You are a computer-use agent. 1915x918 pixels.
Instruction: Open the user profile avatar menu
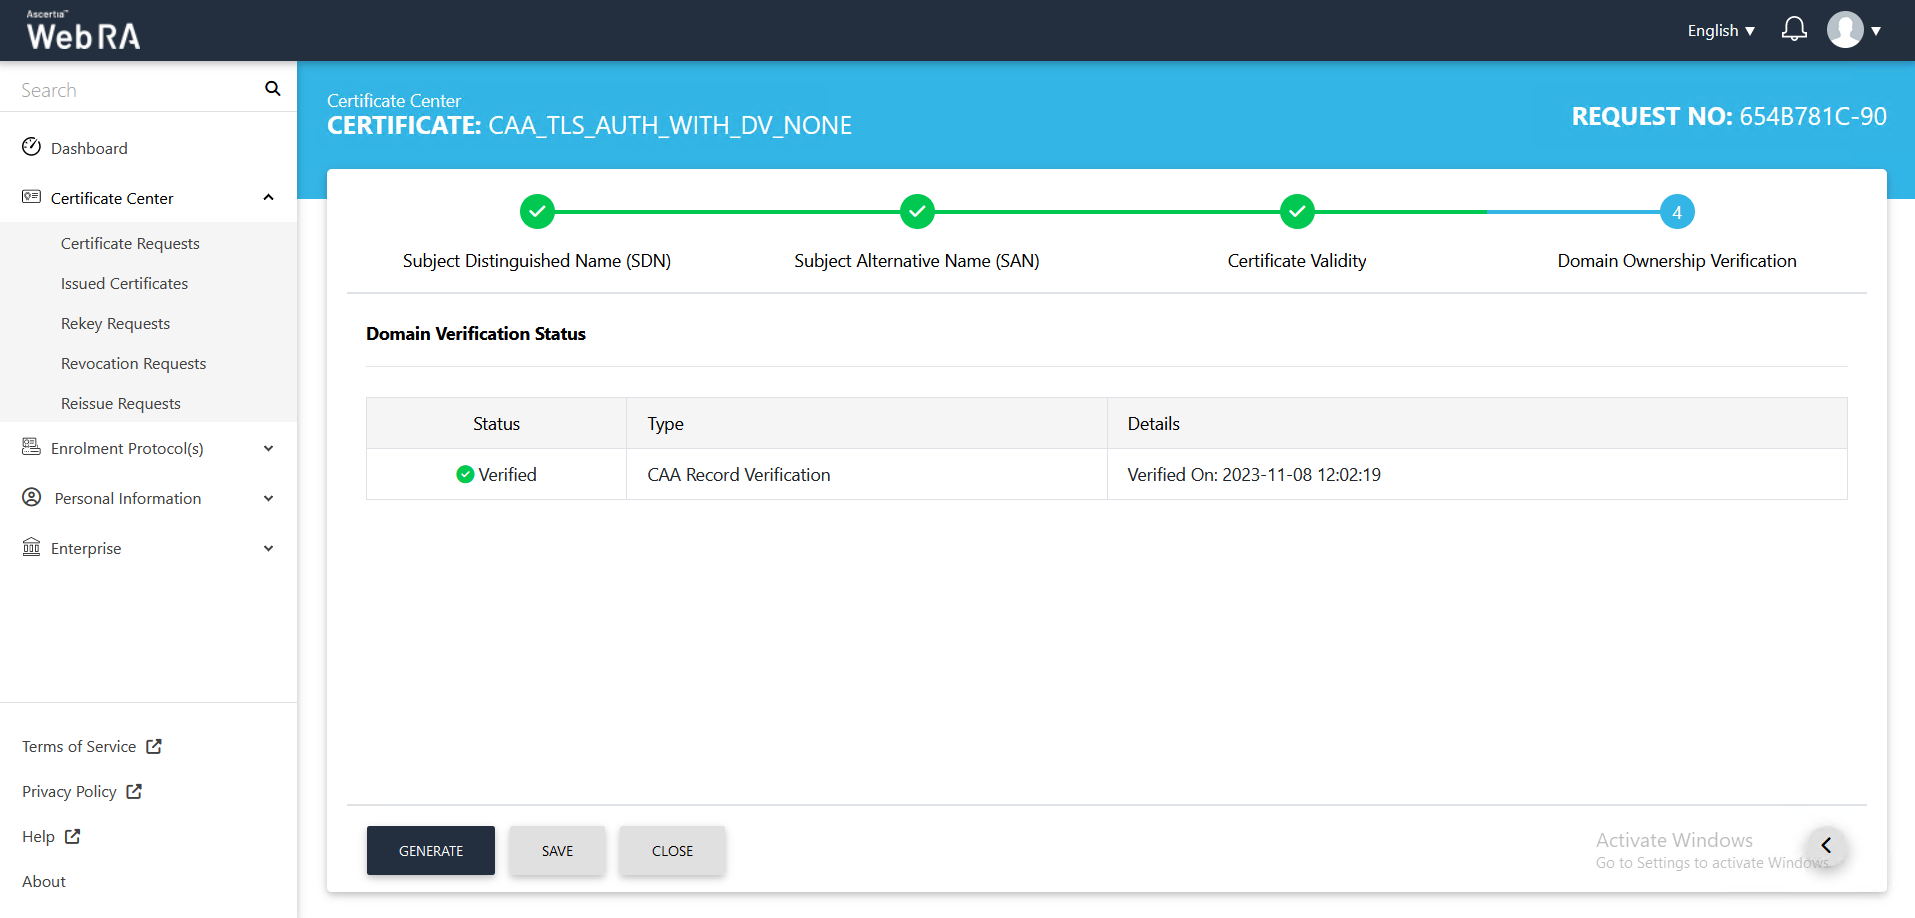coord(1845,30)
